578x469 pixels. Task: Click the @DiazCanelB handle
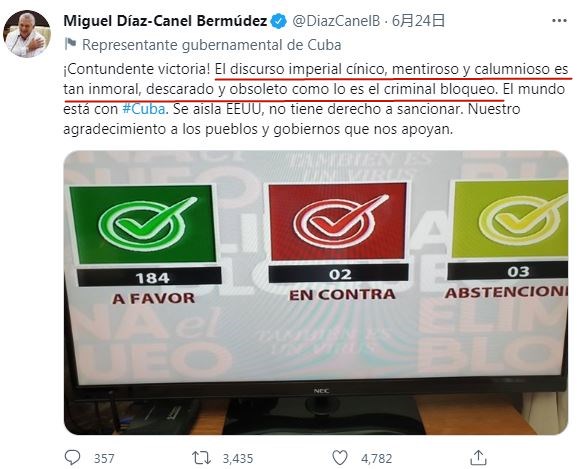tap(336, 21)
